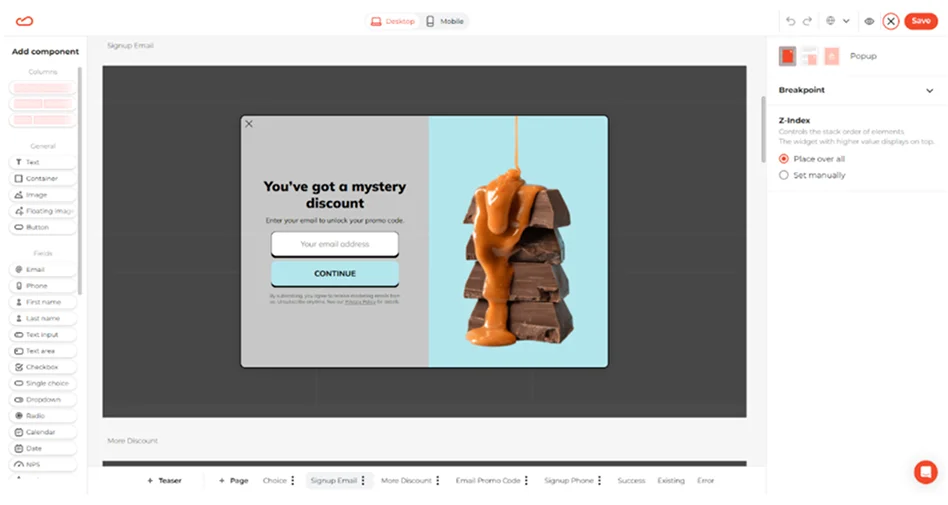Screen dimensions: 948x505
Task: Click the home logo icon
Action: [x=25, y=21]
